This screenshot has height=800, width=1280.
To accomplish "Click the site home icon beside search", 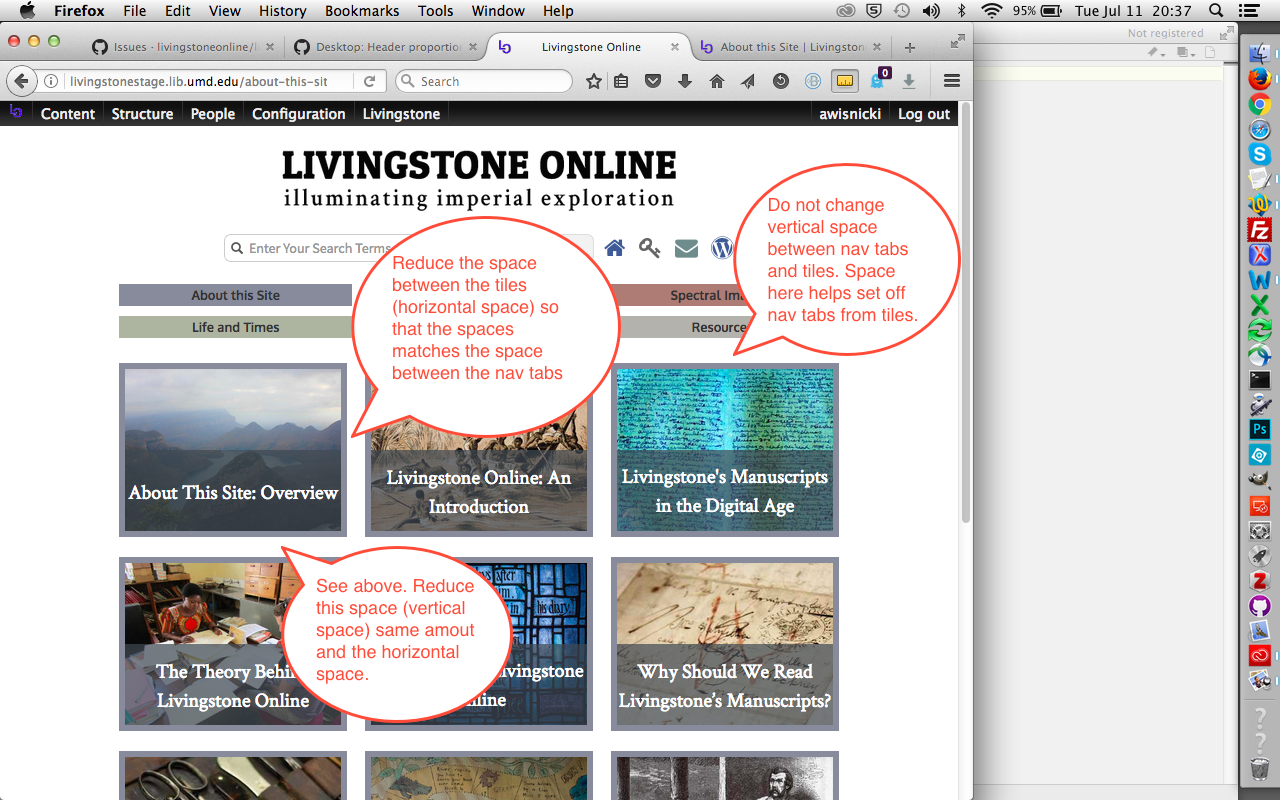I will (614, 247).
